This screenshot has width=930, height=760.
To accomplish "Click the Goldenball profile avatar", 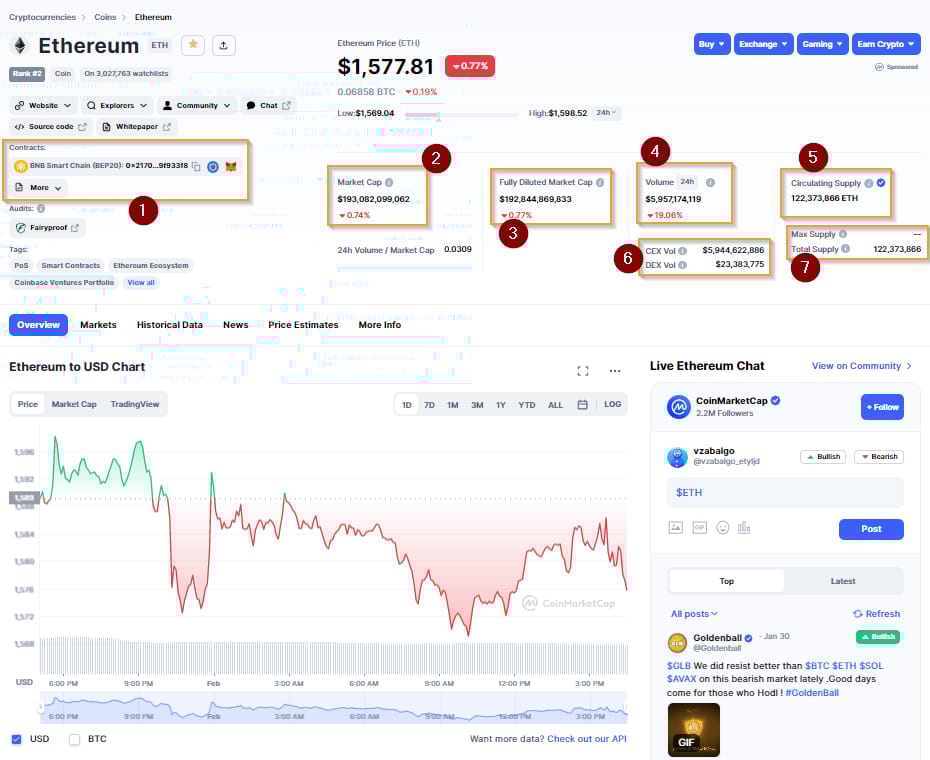I will coord(677,643).
